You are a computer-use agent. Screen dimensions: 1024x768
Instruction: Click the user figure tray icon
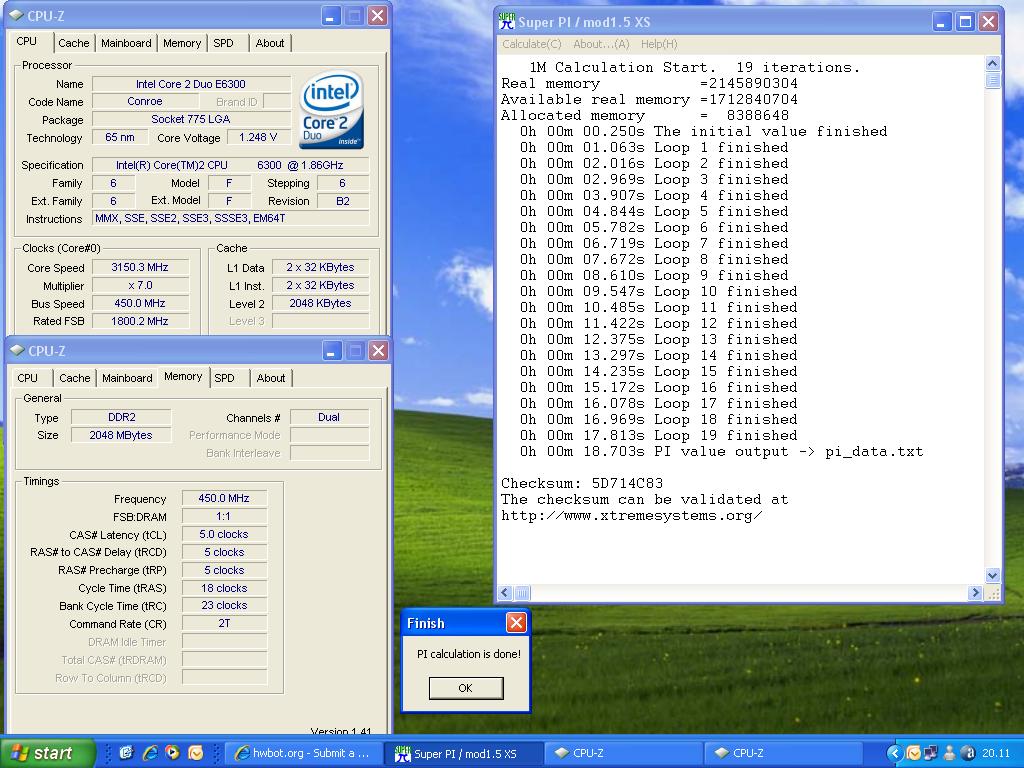pyautogui.click(x=950, y=753)
